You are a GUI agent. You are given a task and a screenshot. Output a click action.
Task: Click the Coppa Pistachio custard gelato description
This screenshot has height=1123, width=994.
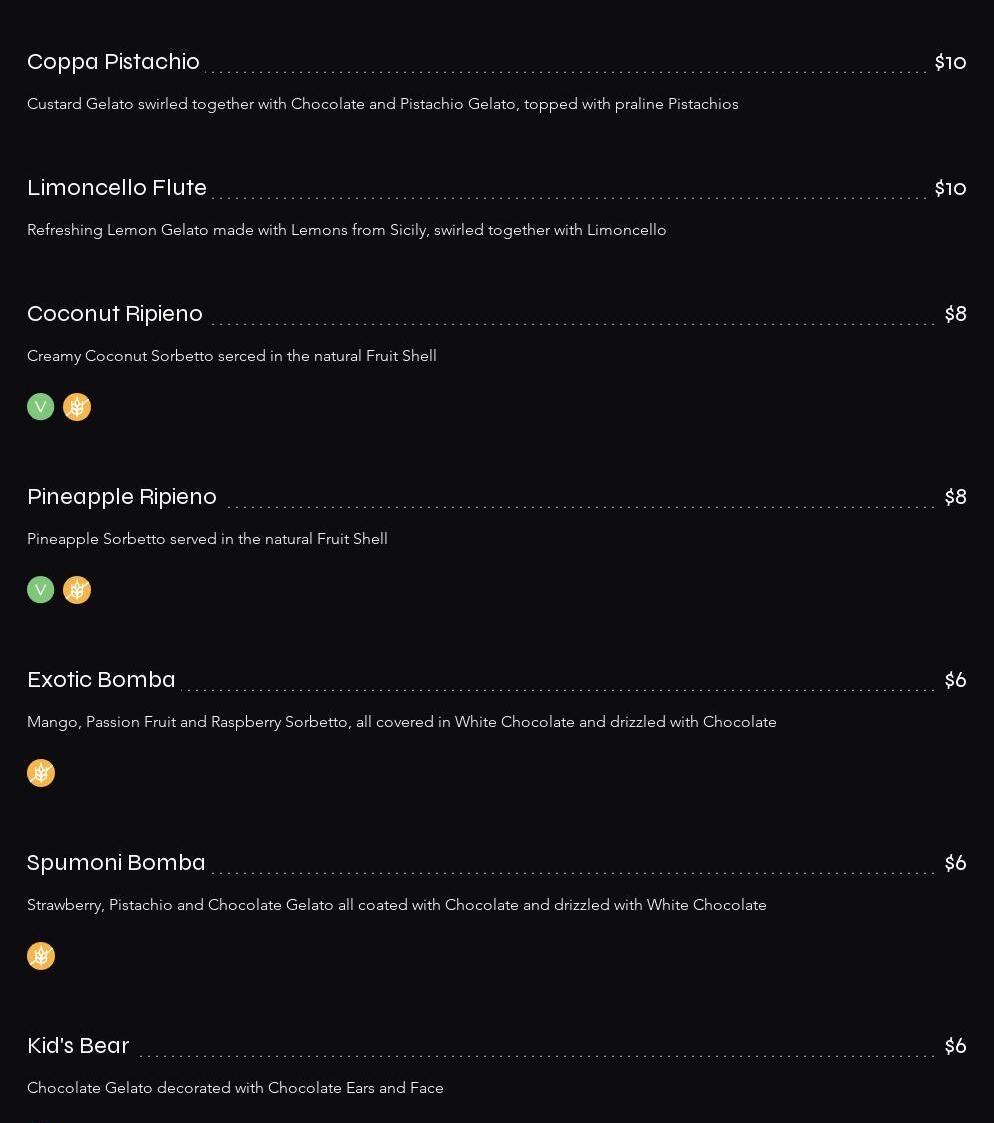point(382,104)
